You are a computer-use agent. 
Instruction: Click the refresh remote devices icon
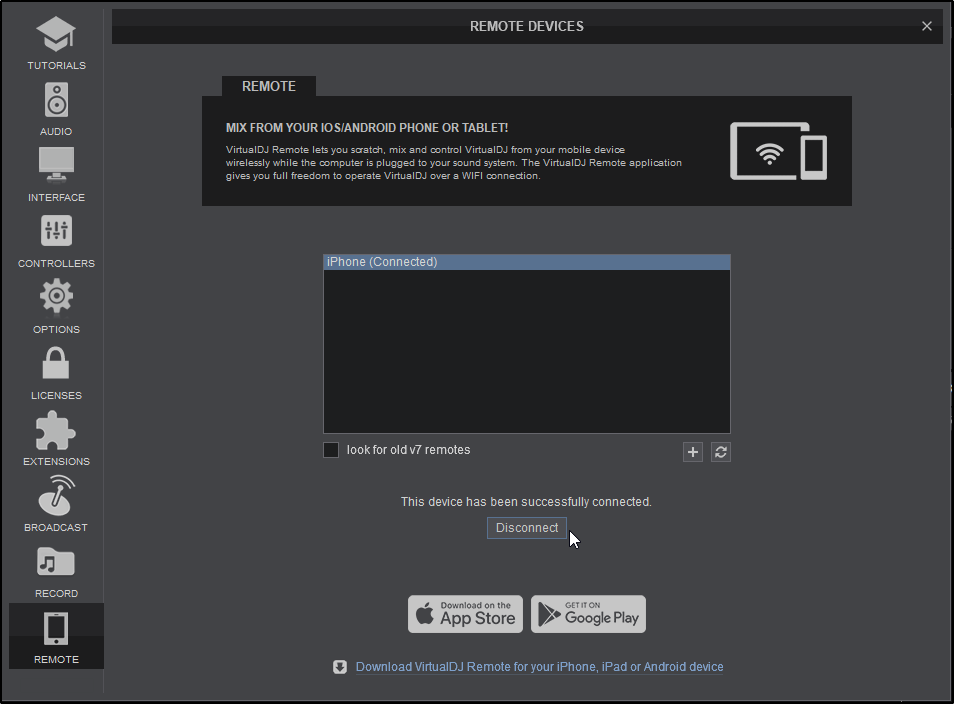point(721,452)
